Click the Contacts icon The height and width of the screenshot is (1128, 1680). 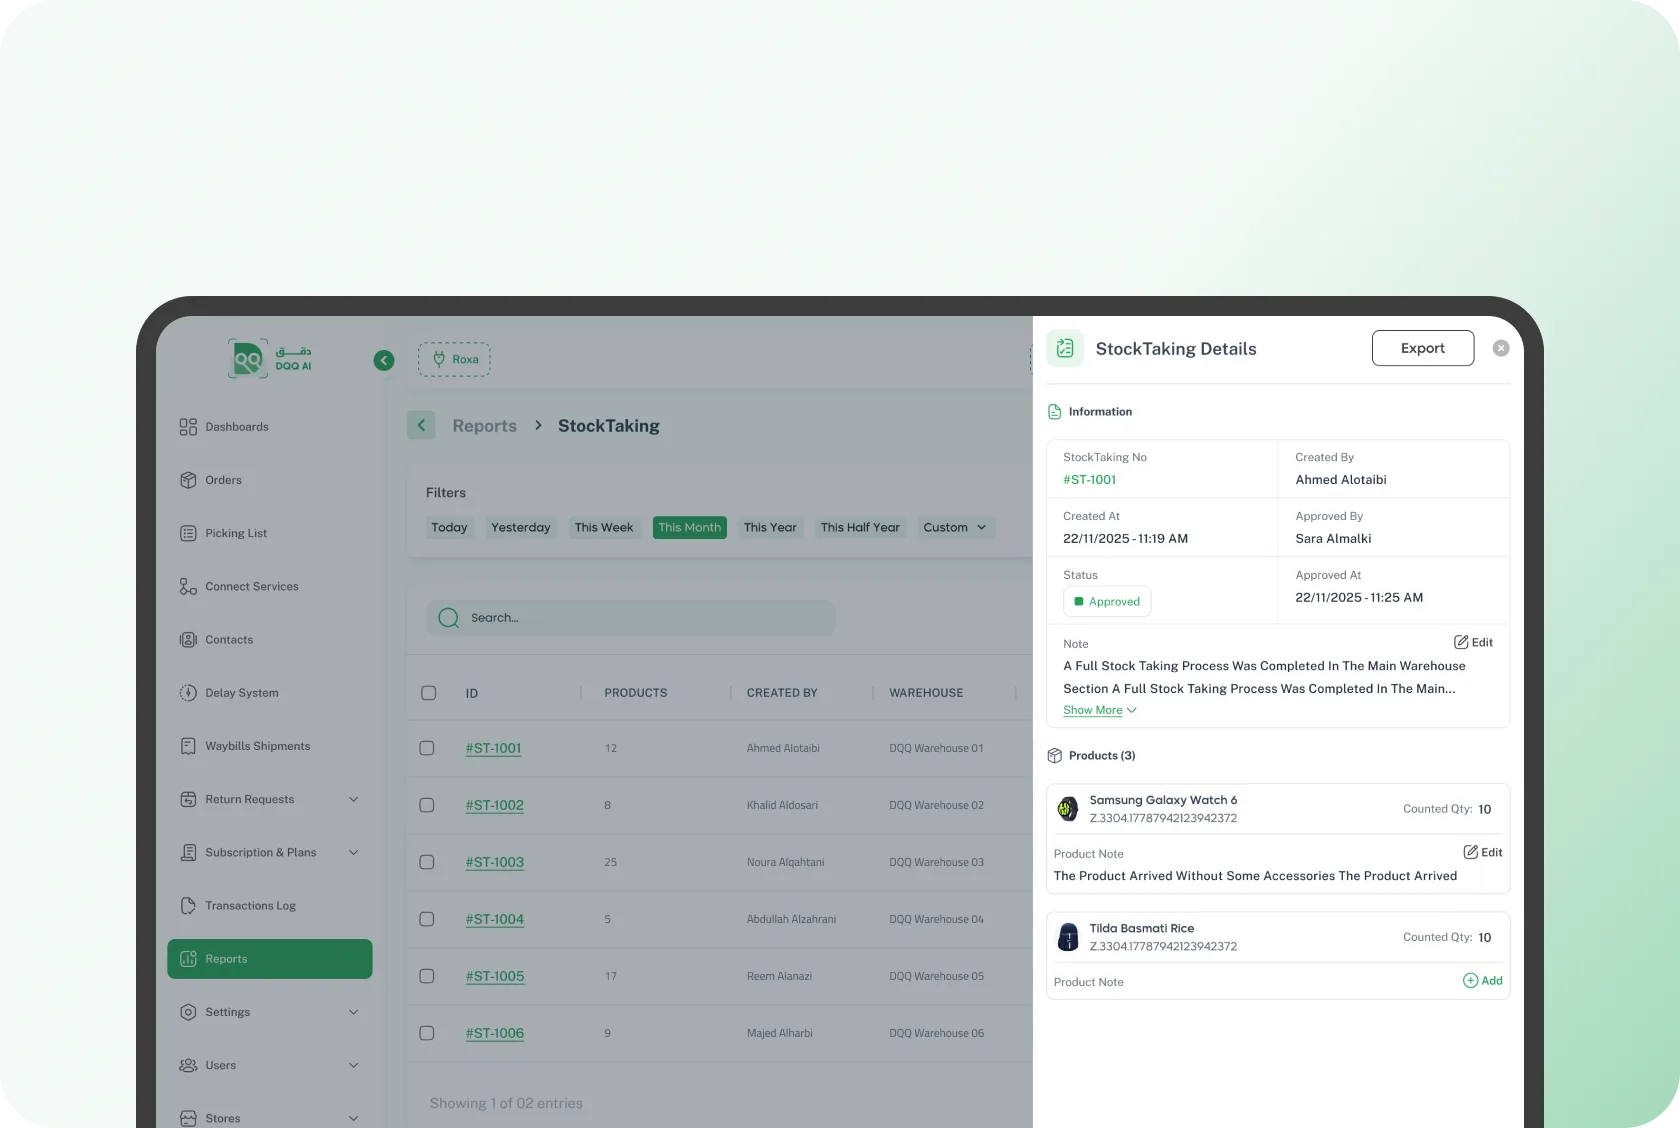coord(188,640)
